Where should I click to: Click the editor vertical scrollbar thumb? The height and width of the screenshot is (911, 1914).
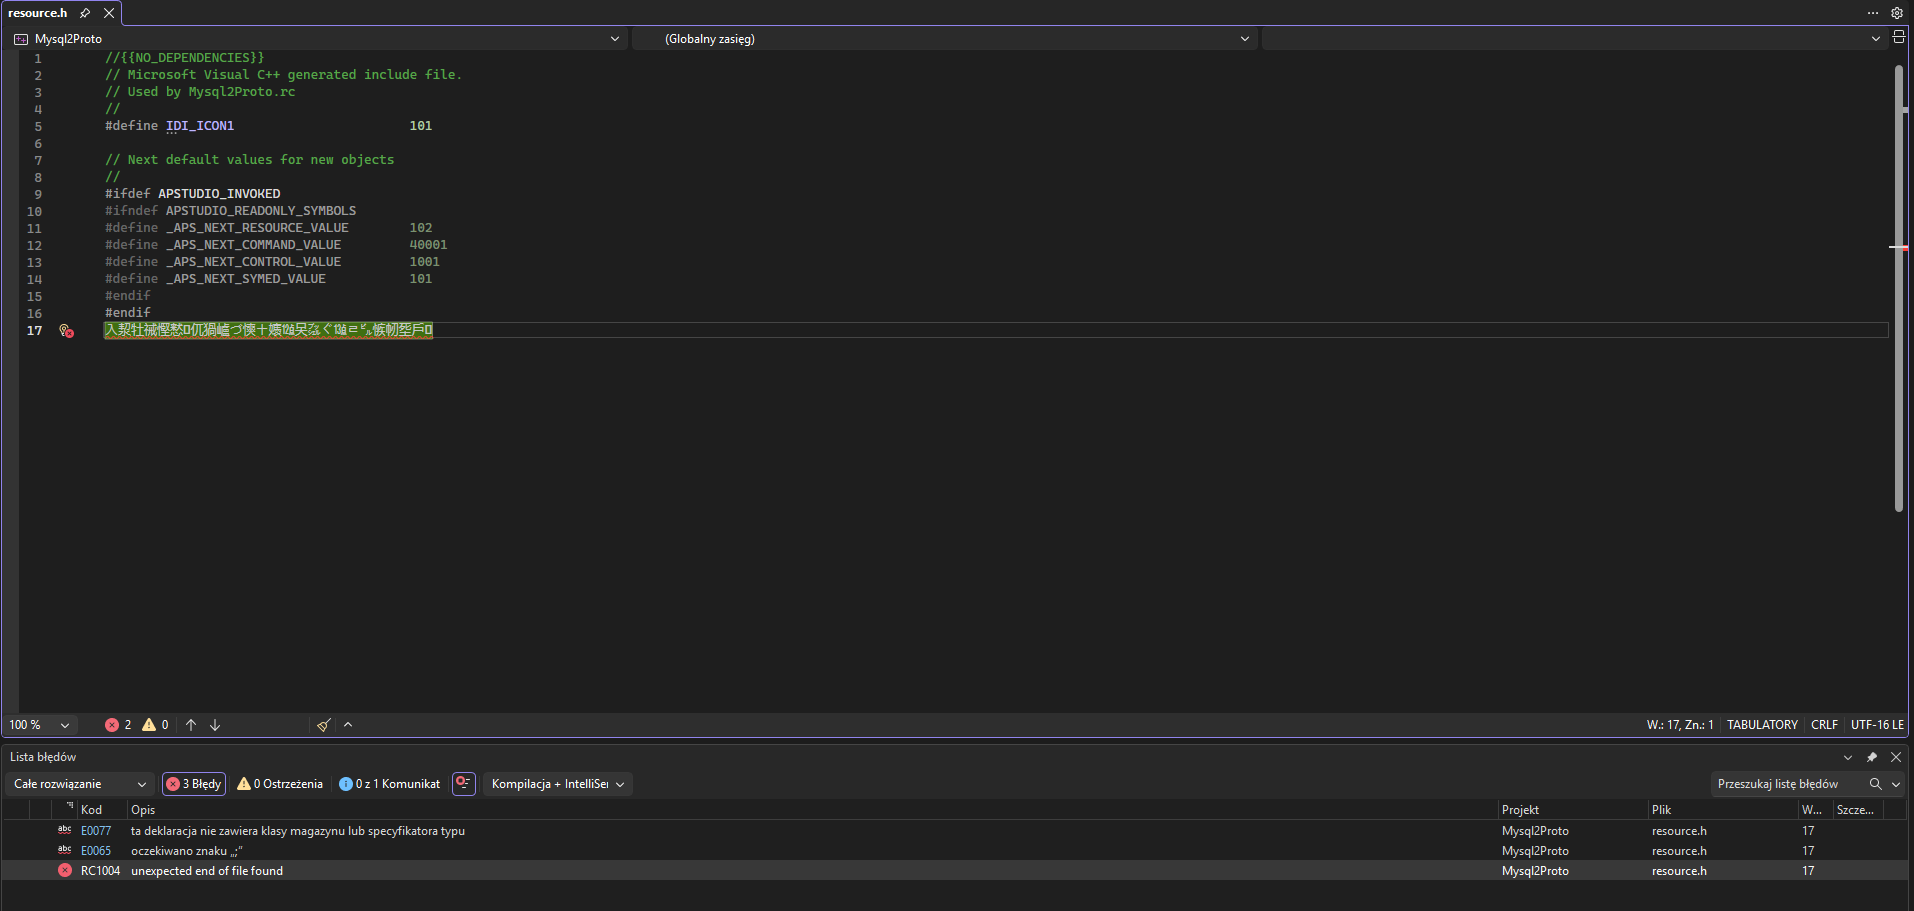[x=1898, y=290]
